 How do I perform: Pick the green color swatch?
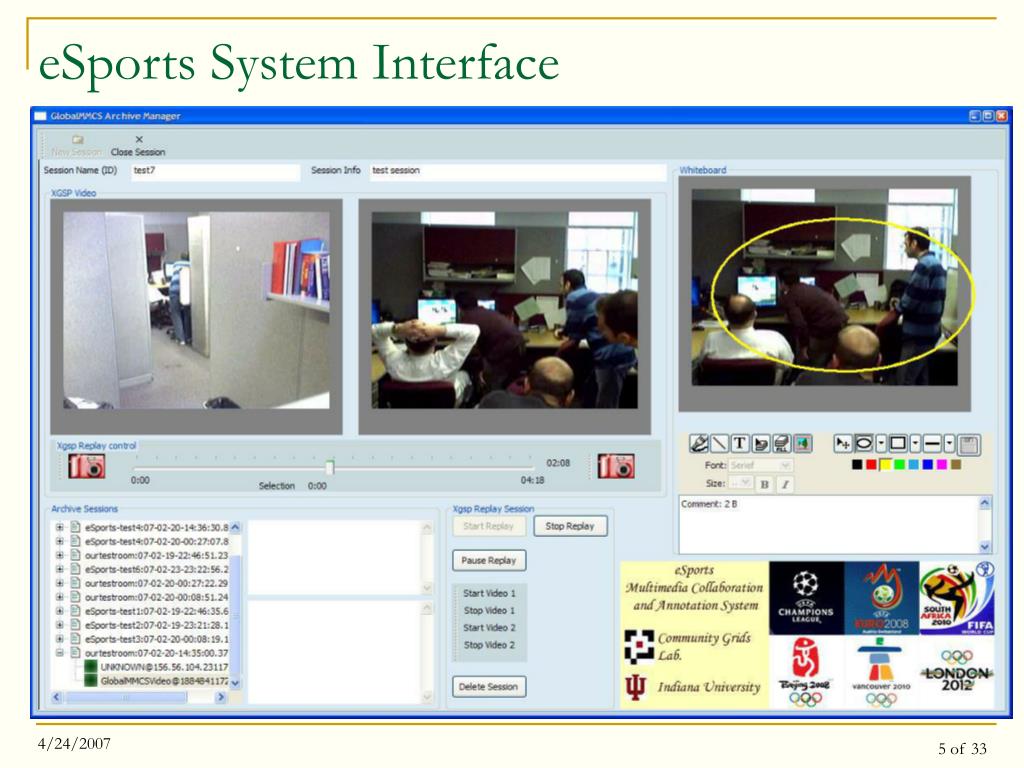pyautogui.click(x=900, y=464)
